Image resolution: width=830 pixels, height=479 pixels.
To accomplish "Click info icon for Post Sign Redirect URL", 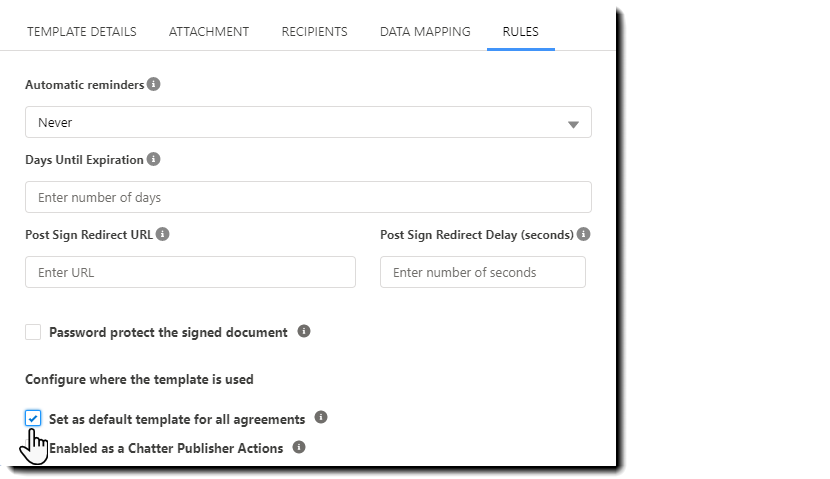I will (163, 235).
